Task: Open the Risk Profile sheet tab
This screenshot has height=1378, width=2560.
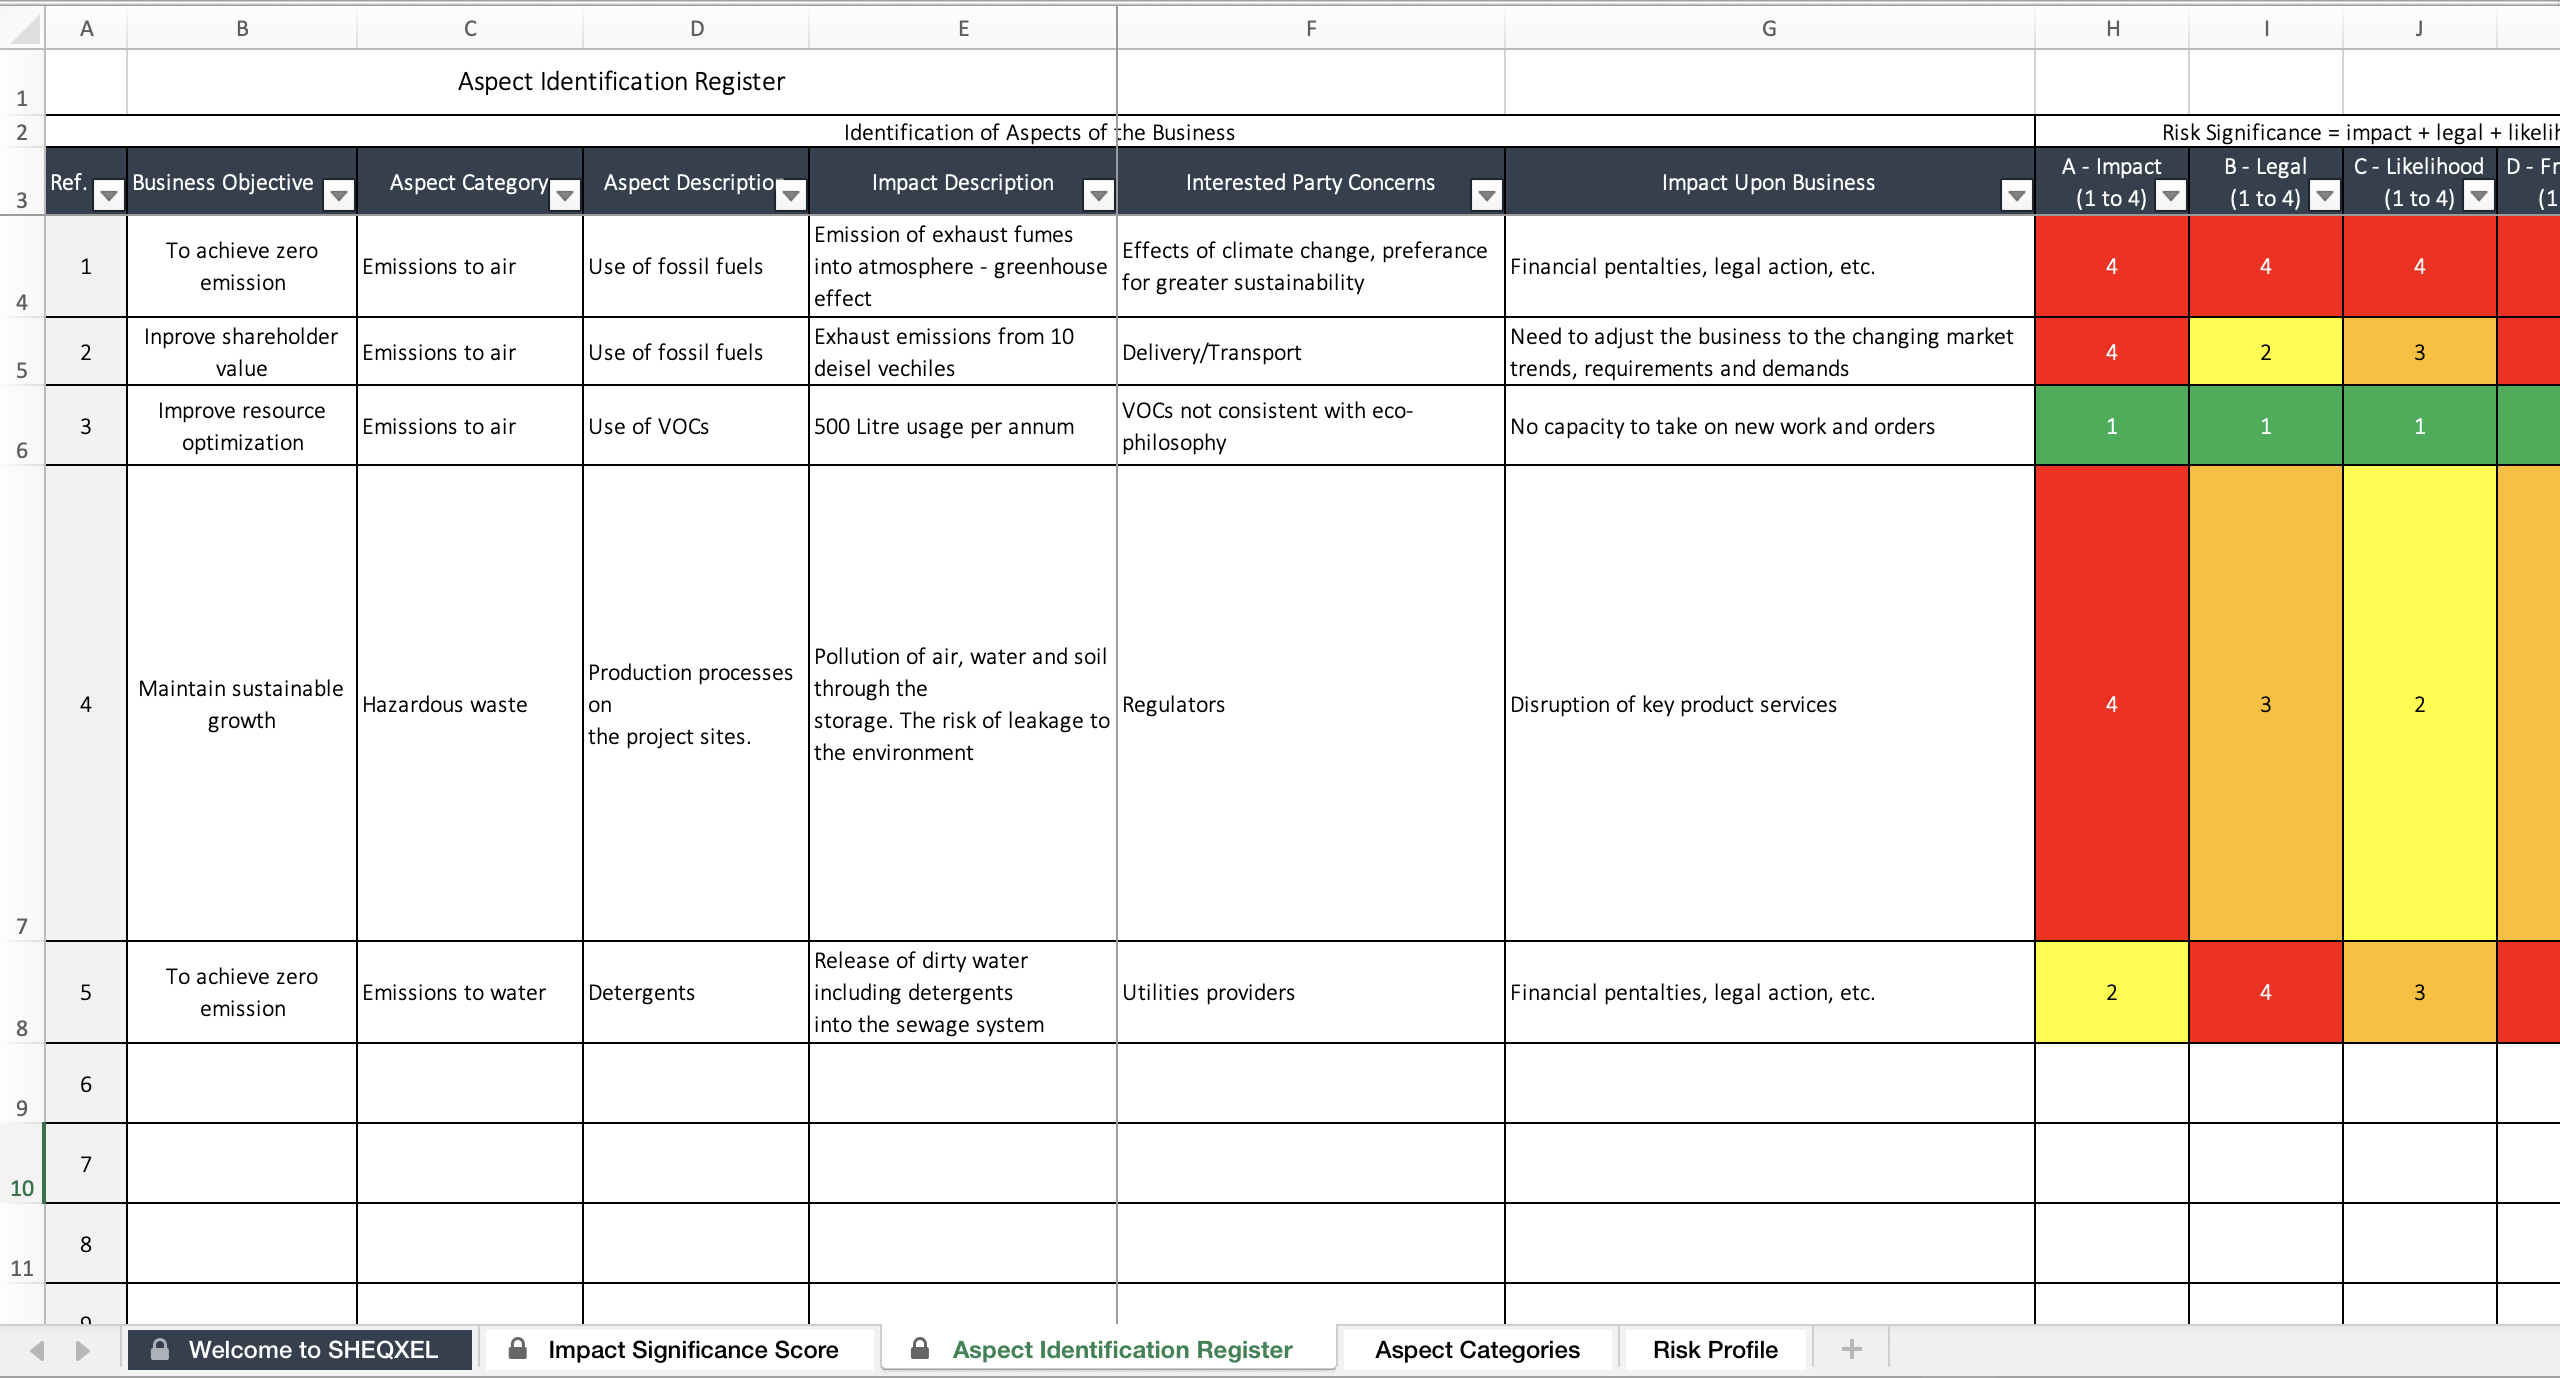Action: (x=1715, y=1349)
